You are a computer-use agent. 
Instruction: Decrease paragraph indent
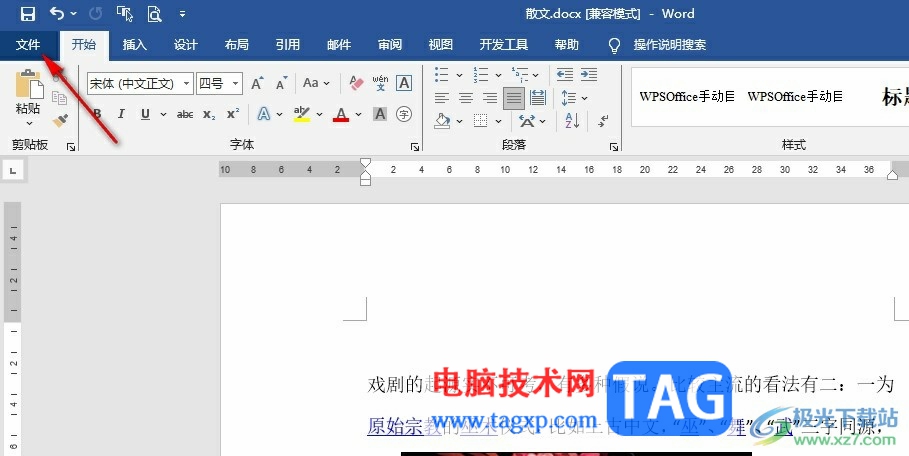[565, 74]
